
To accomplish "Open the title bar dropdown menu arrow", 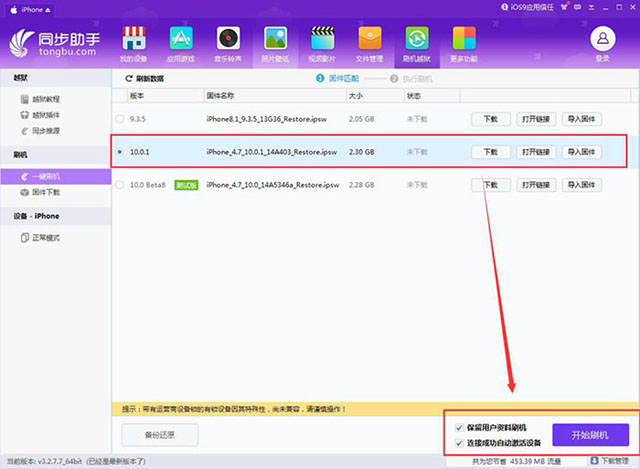I will 591,7.
